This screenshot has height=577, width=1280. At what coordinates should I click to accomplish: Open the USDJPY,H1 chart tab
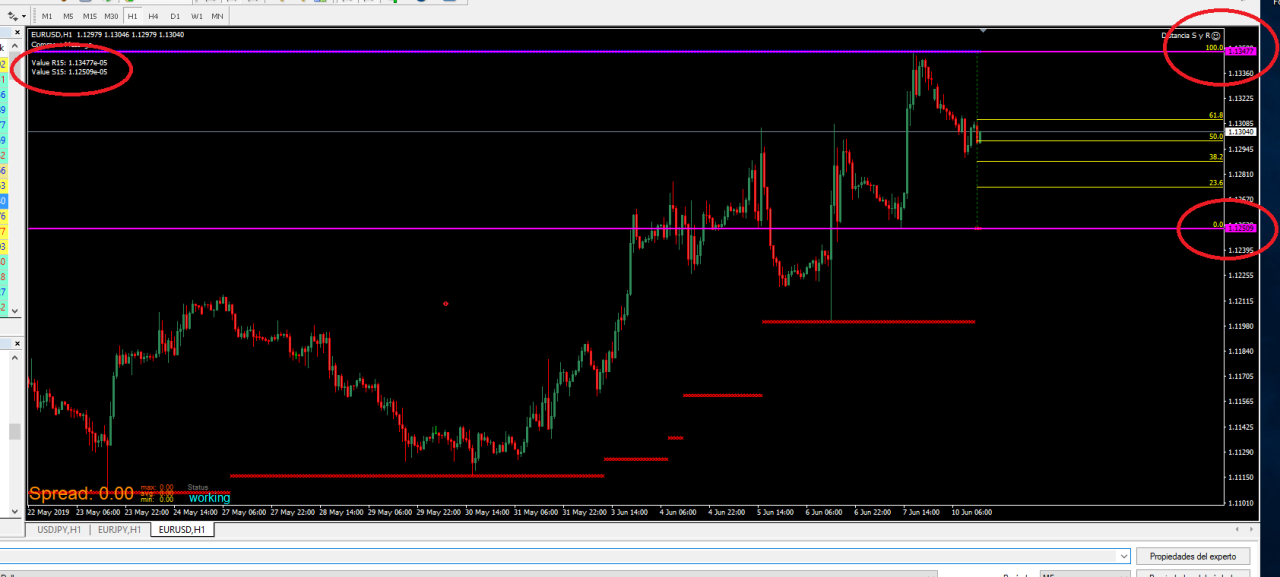(61, 529)
